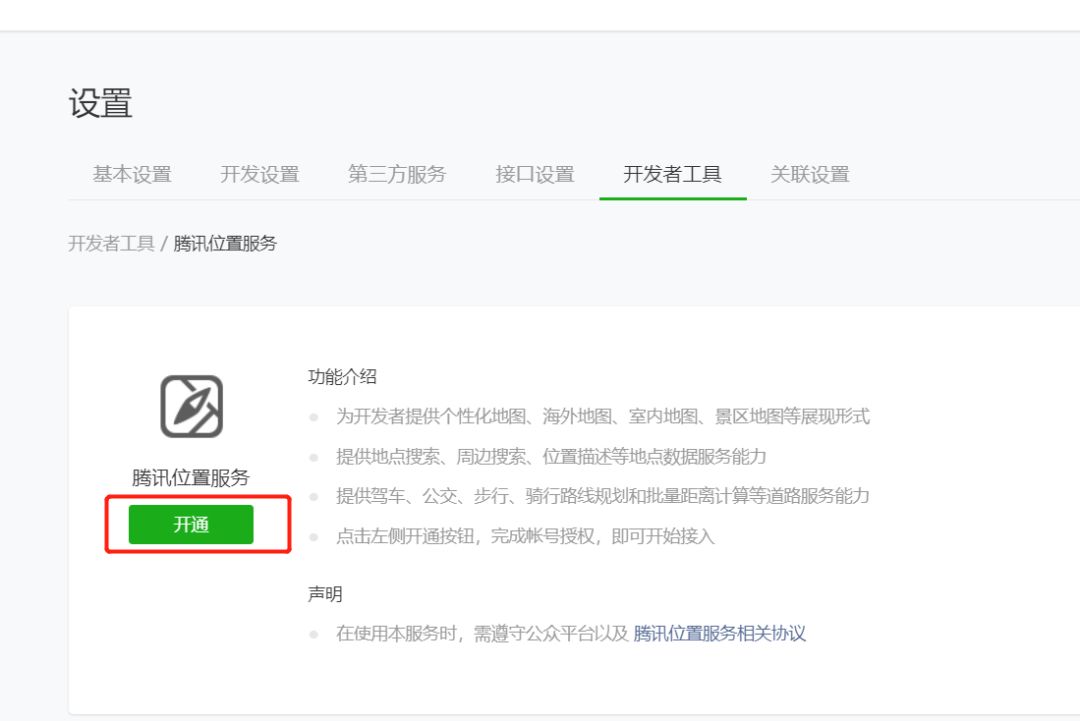The image size is (1080, 721).
Task: Switch to the 基本设置 tab
Action: [132, 174]
